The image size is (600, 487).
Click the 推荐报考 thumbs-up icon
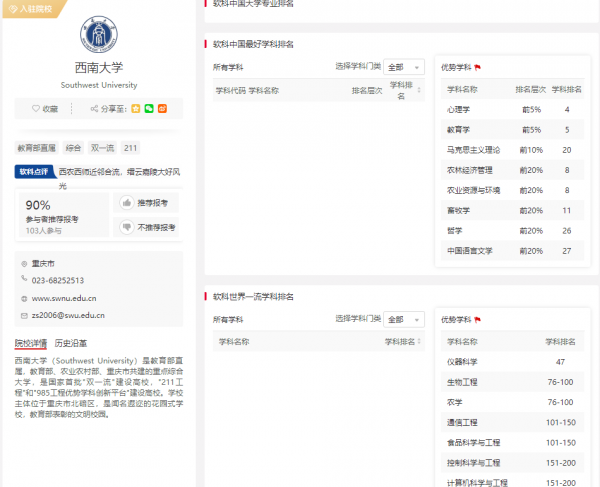(127, 203)
